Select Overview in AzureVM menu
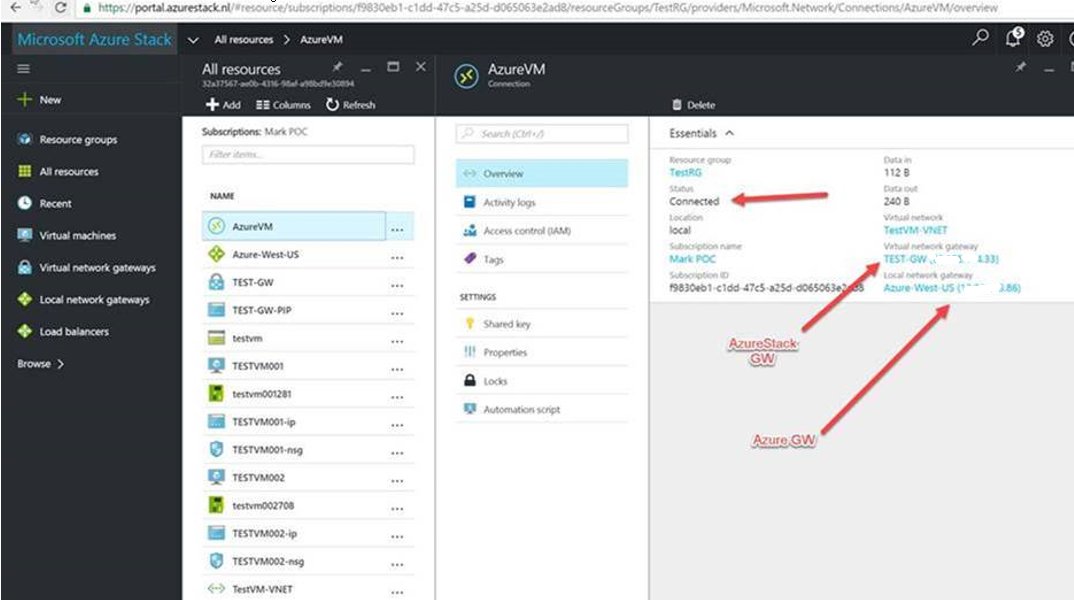1074x600 pixels. pyautogui.click(x=542, y=173)
